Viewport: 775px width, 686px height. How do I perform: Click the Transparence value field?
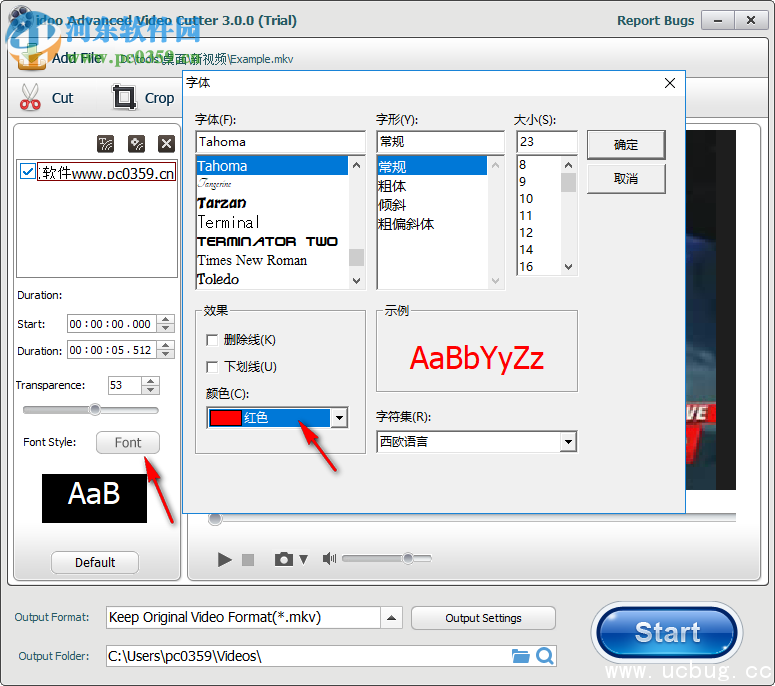(125, 385)
